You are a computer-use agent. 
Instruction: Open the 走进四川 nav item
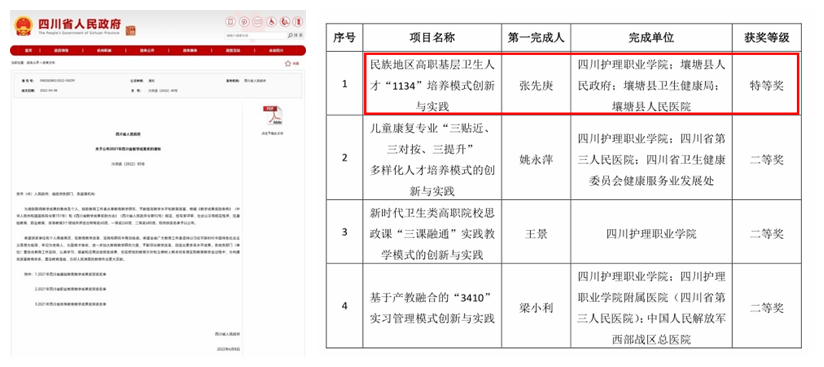coord(276,50)
